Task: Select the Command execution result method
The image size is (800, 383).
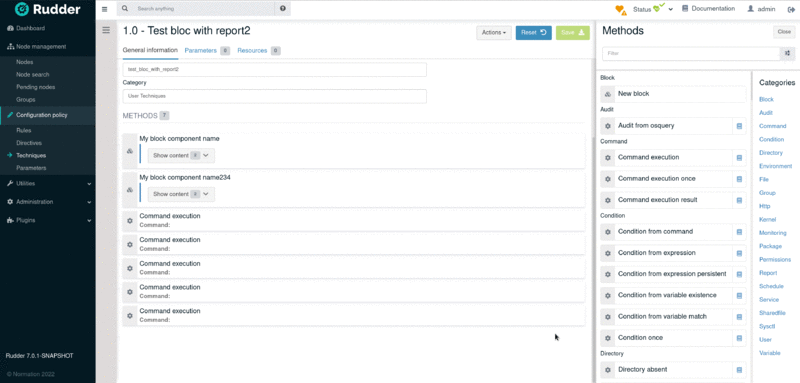Action: [x=673, y=200]
